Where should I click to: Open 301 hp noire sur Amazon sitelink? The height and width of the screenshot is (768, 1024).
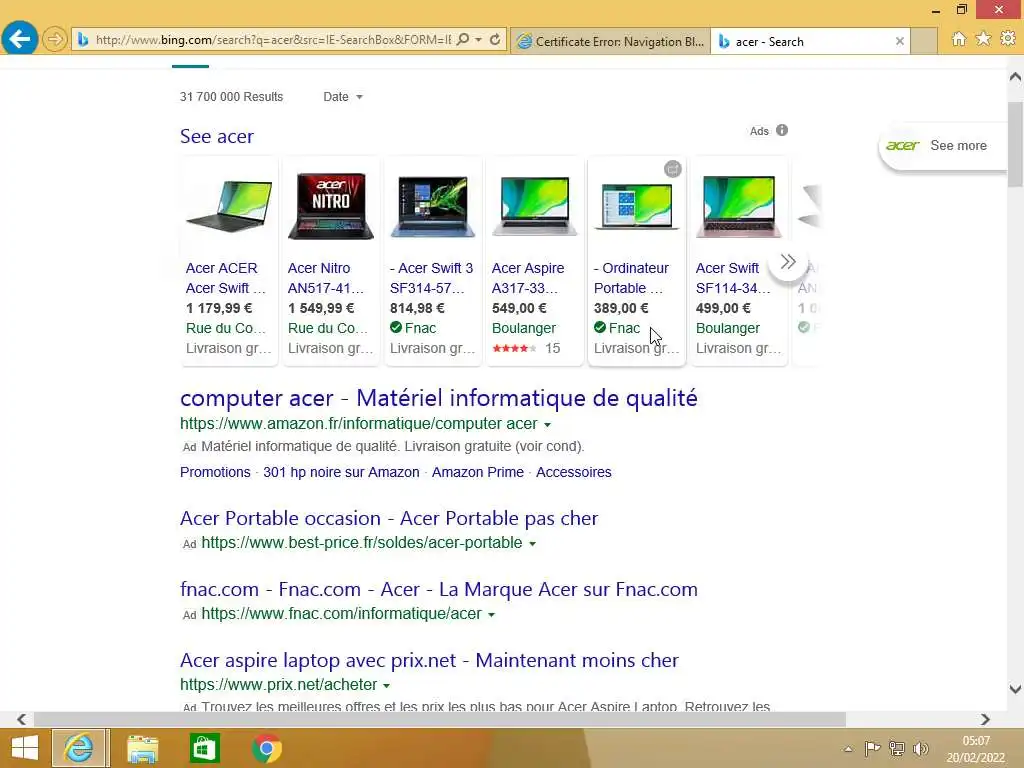(341, 472)
